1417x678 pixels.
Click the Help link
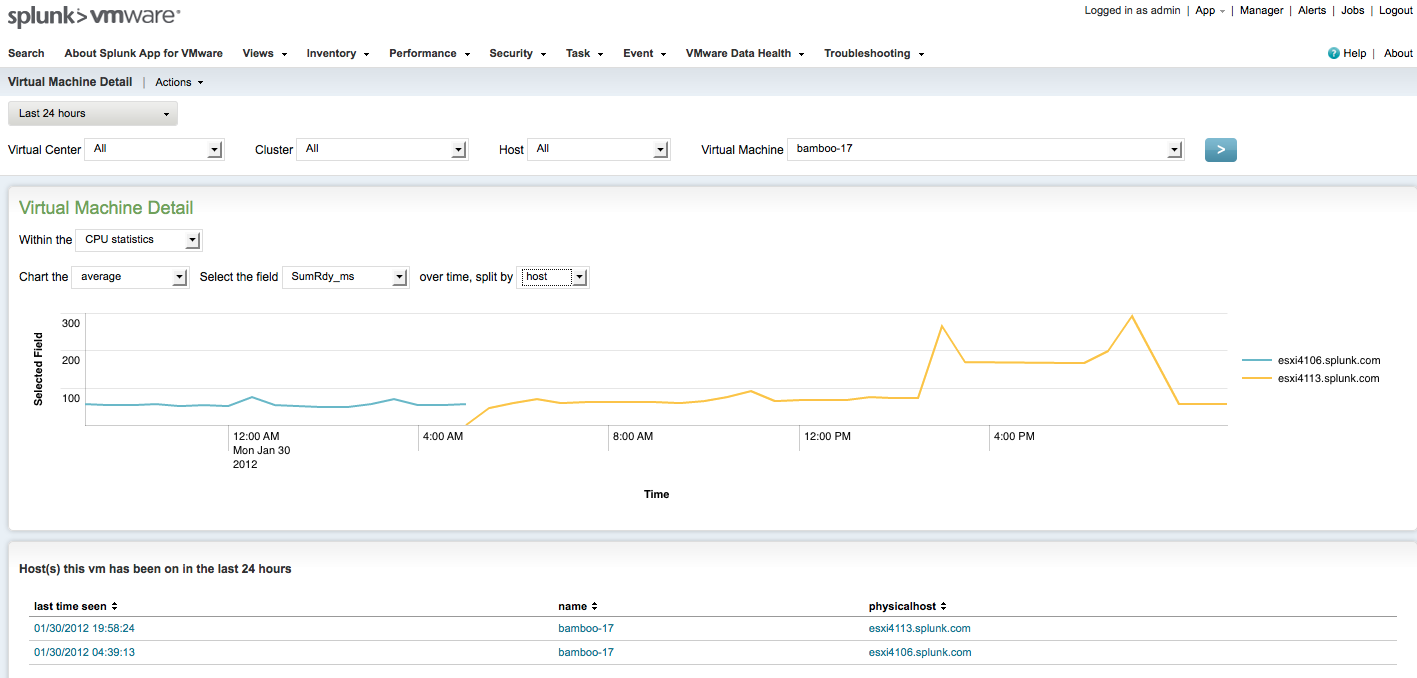[x=1355, y=54]
